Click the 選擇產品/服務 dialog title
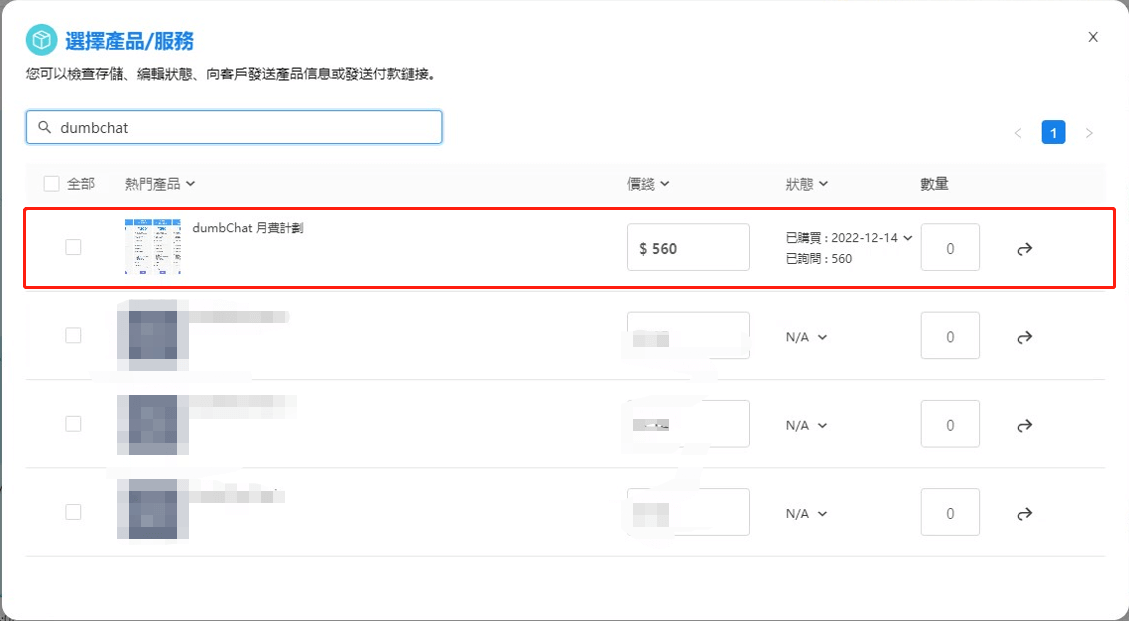Screen dimensions: 1129x621 (x=130, y=41)
